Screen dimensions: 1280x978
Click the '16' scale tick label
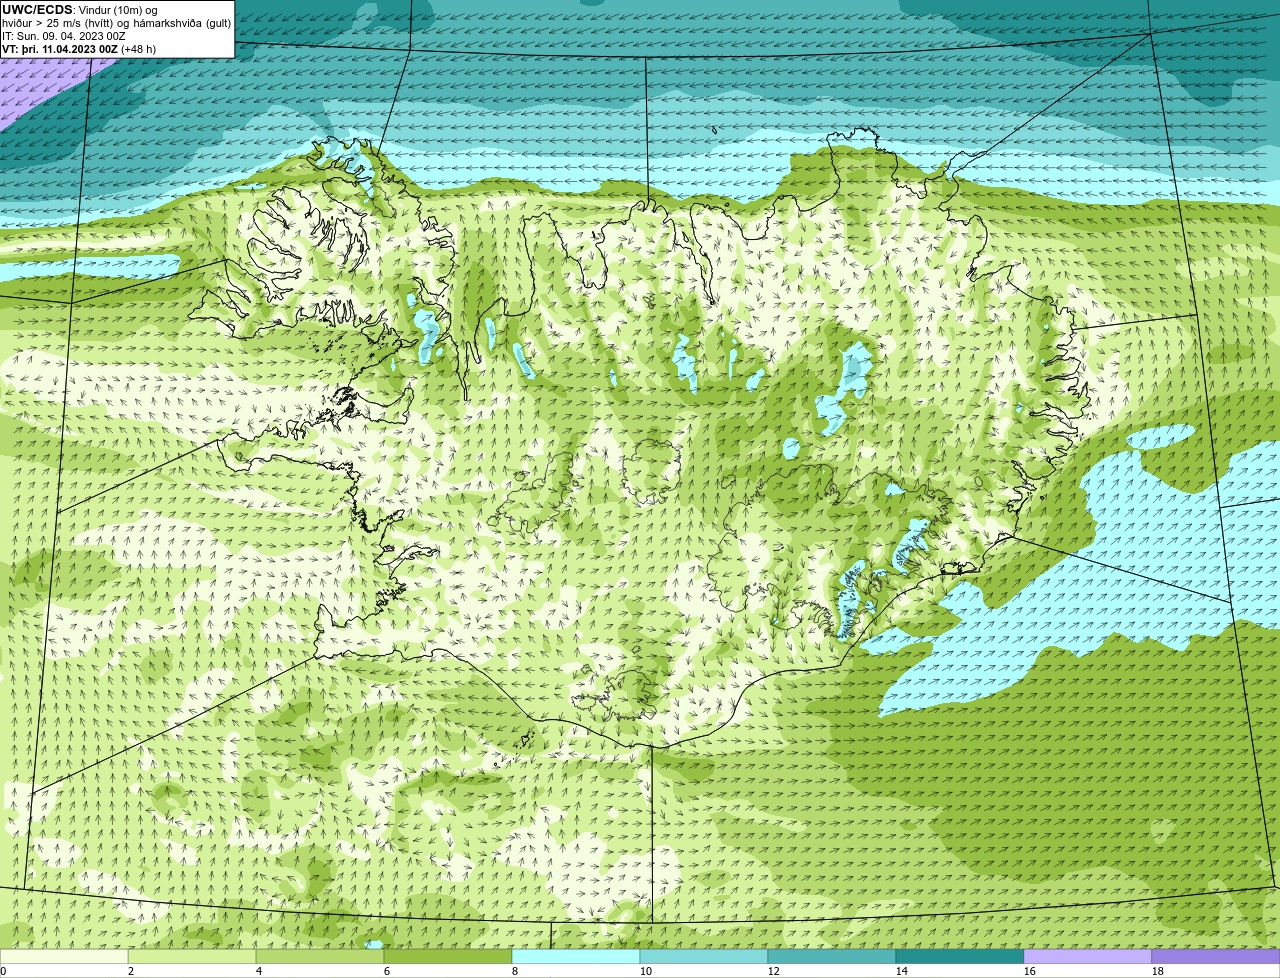(x=1030, y=971)
